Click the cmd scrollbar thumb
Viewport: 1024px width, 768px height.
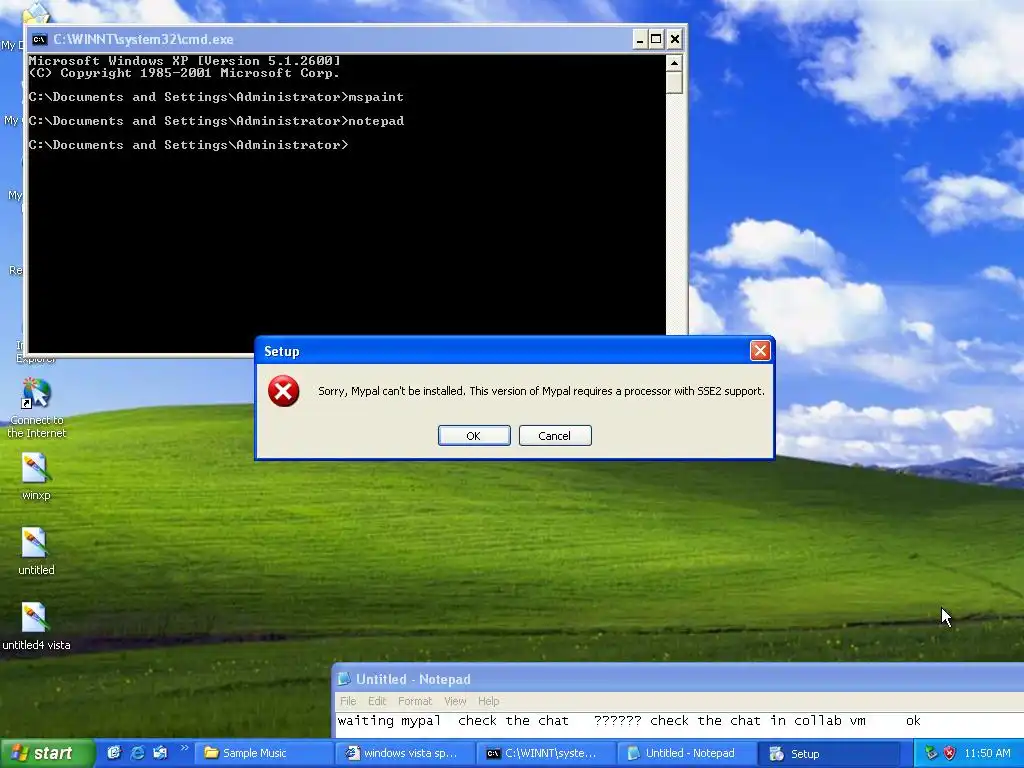pos(674,83)
